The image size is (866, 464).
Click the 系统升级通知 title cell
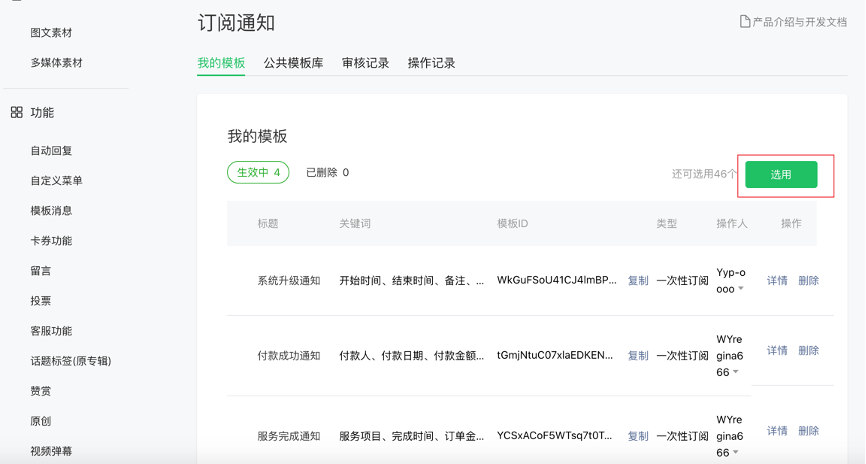pyautogui.click(x=289, y=281)
